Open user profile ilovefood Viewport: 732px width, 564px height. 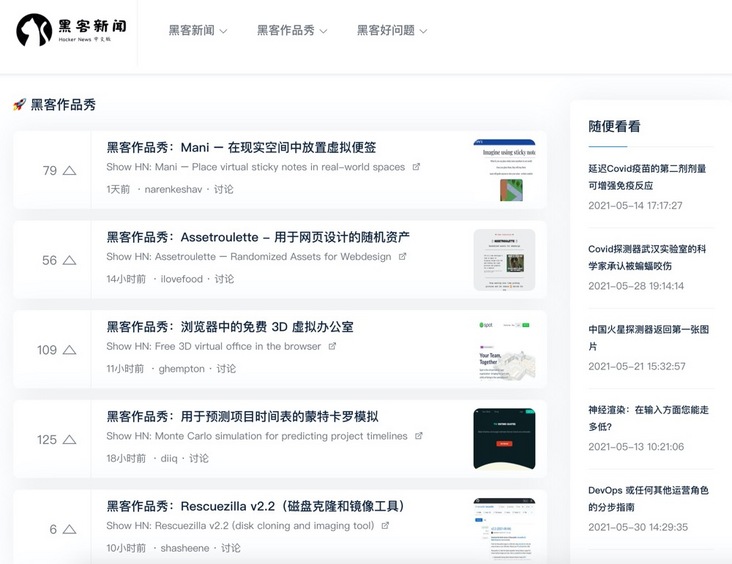point(181,279)
